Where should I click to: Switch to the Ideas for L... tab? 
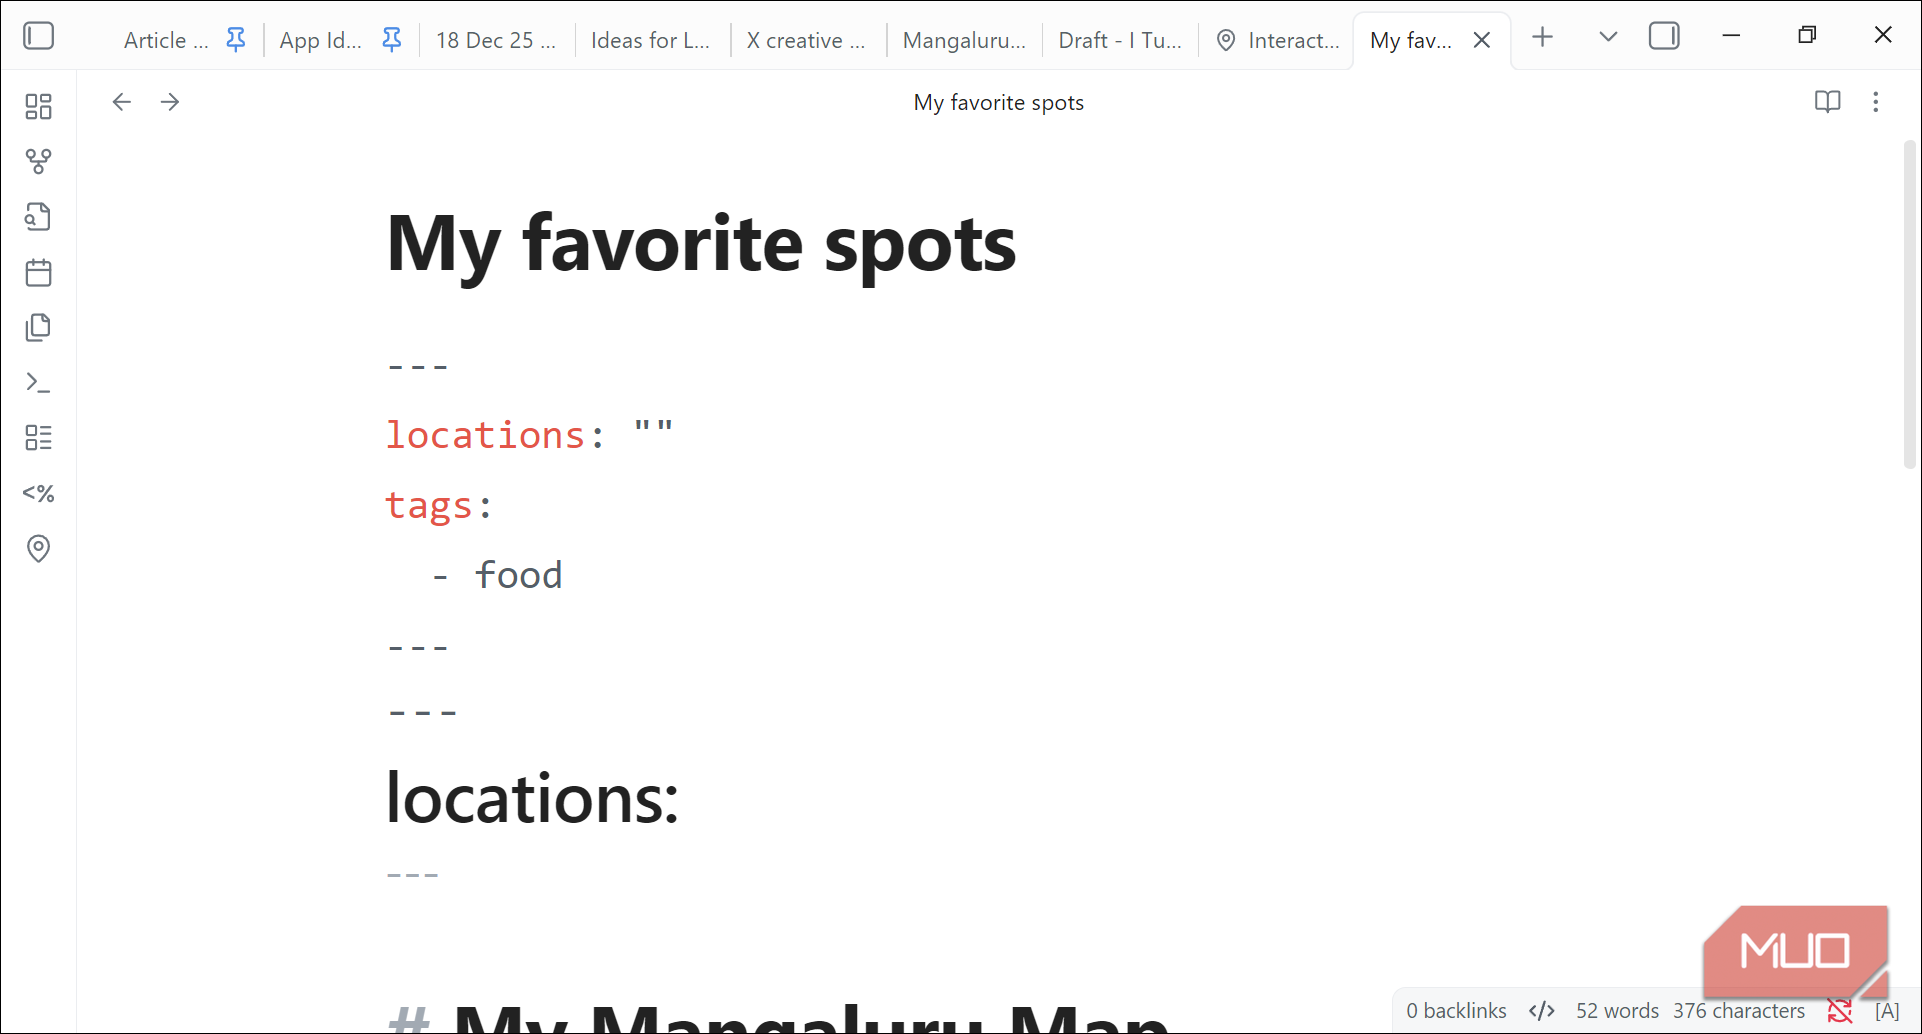(651, 40)
